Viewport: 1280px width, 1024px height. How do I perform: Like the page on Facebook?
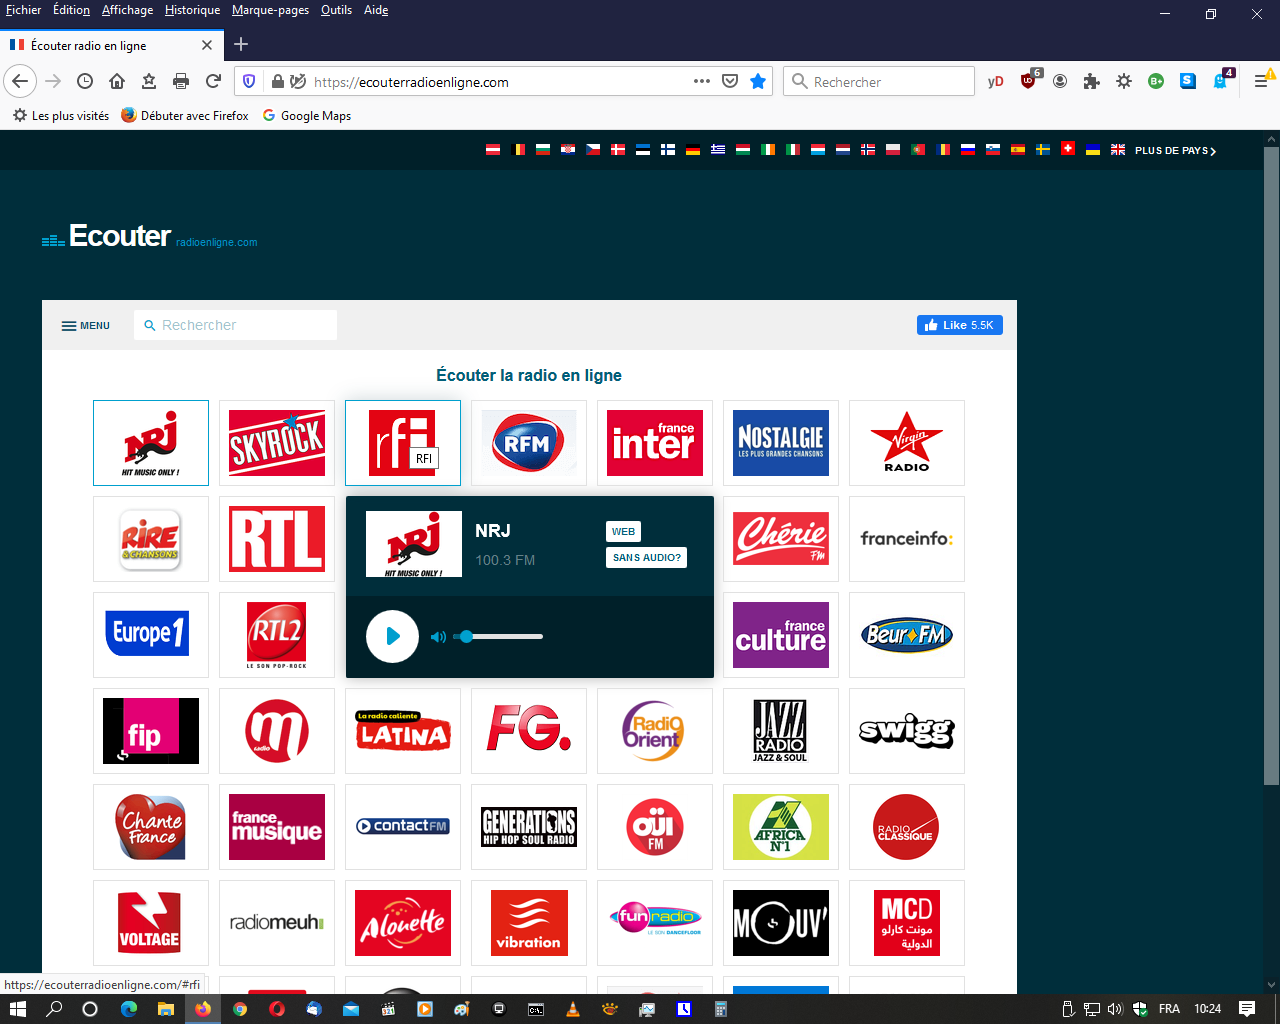tap(960, 325)
